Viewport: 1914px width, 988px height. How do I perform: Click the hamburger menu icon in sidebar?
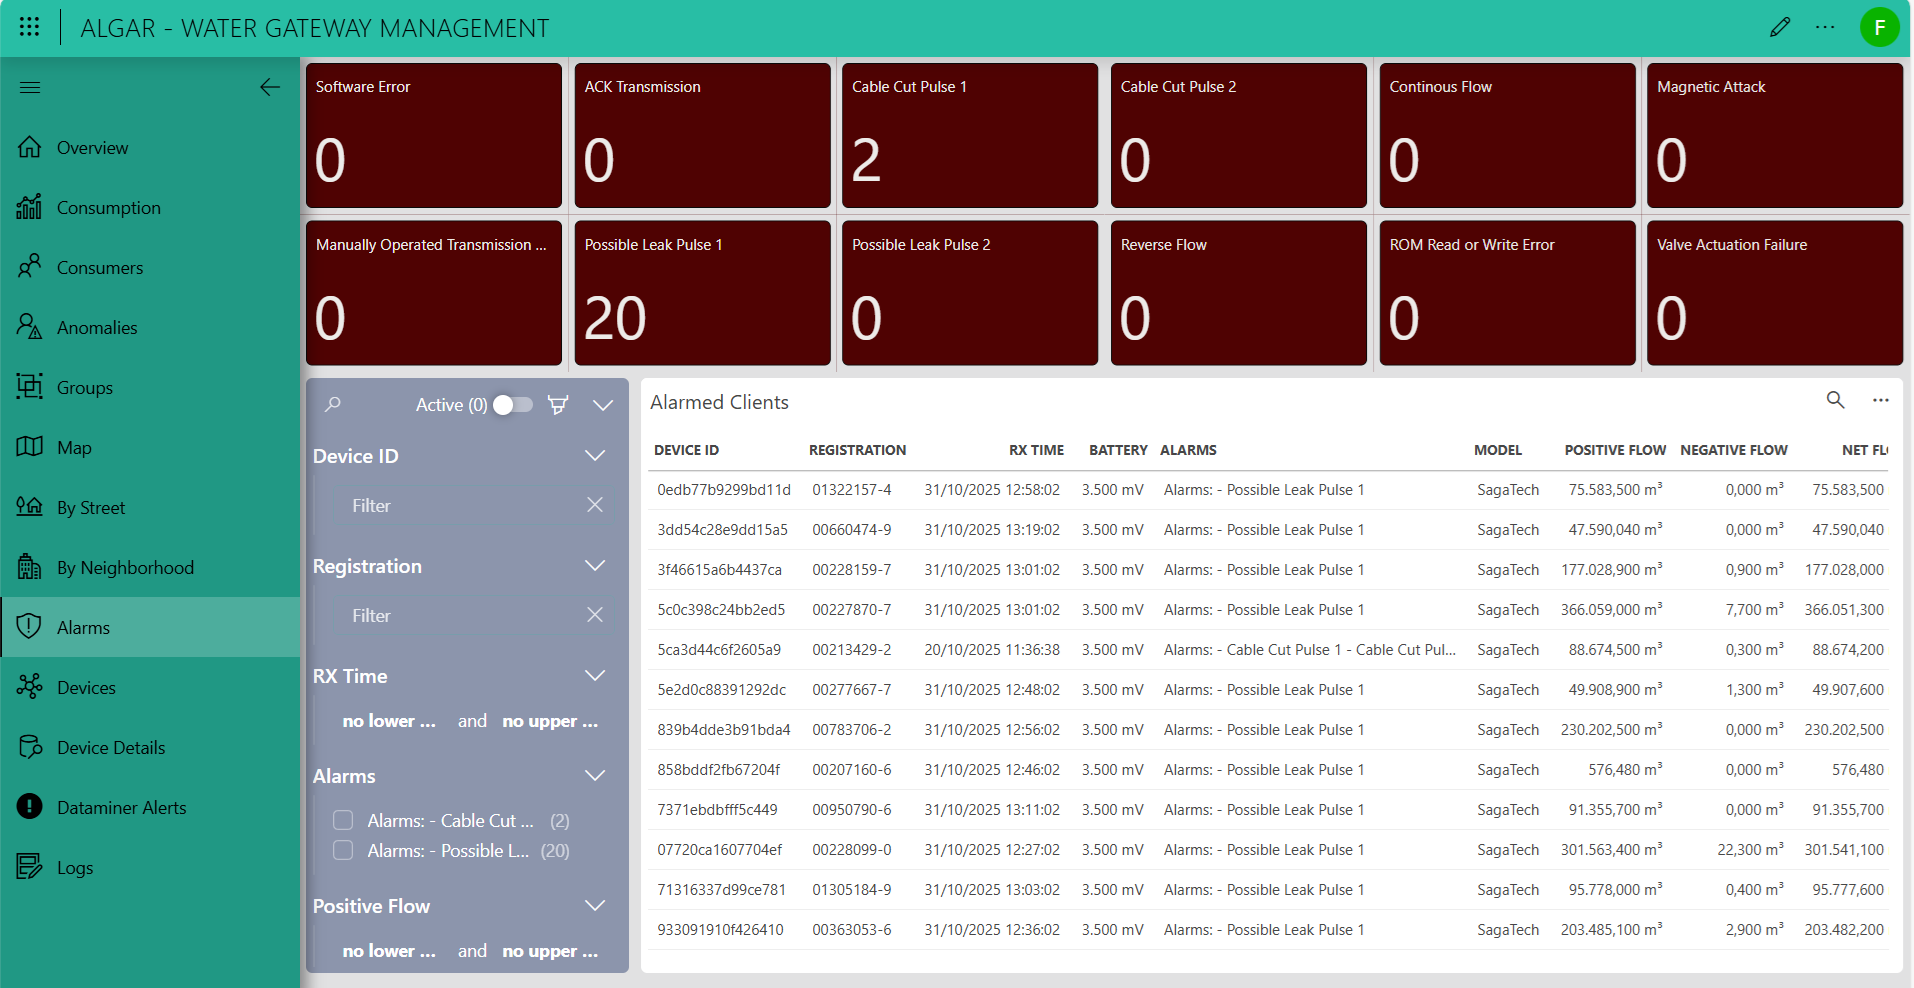30,87
